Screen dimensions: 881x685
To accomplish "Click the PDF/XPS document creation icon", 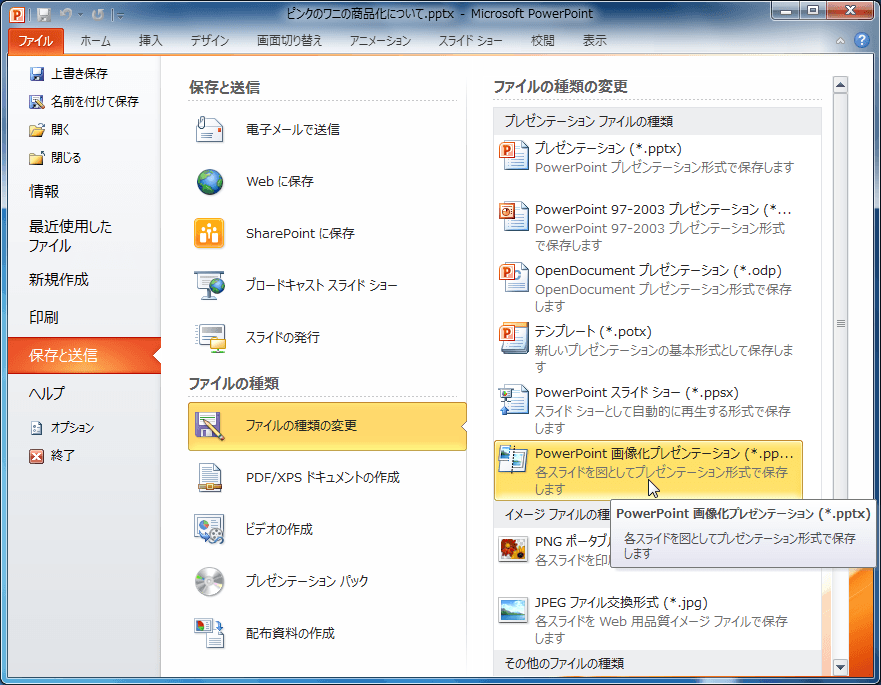I will coord(210,478).
